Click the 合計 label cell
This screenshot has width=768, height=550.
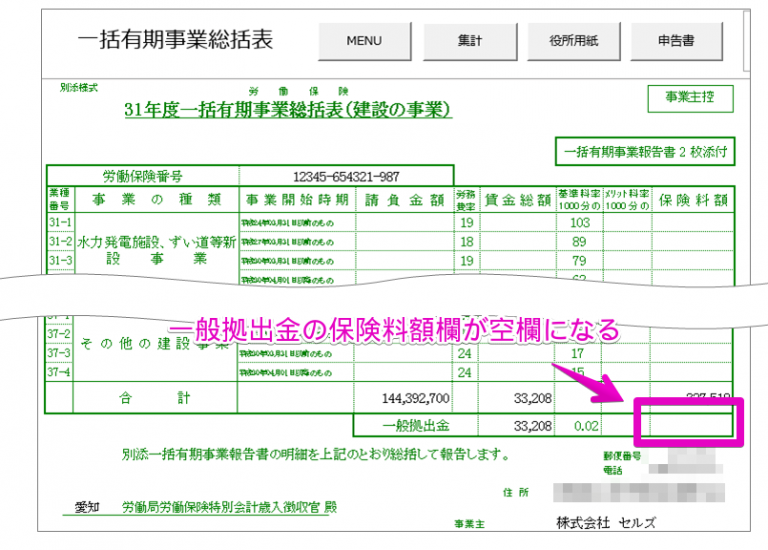(155, 398)
